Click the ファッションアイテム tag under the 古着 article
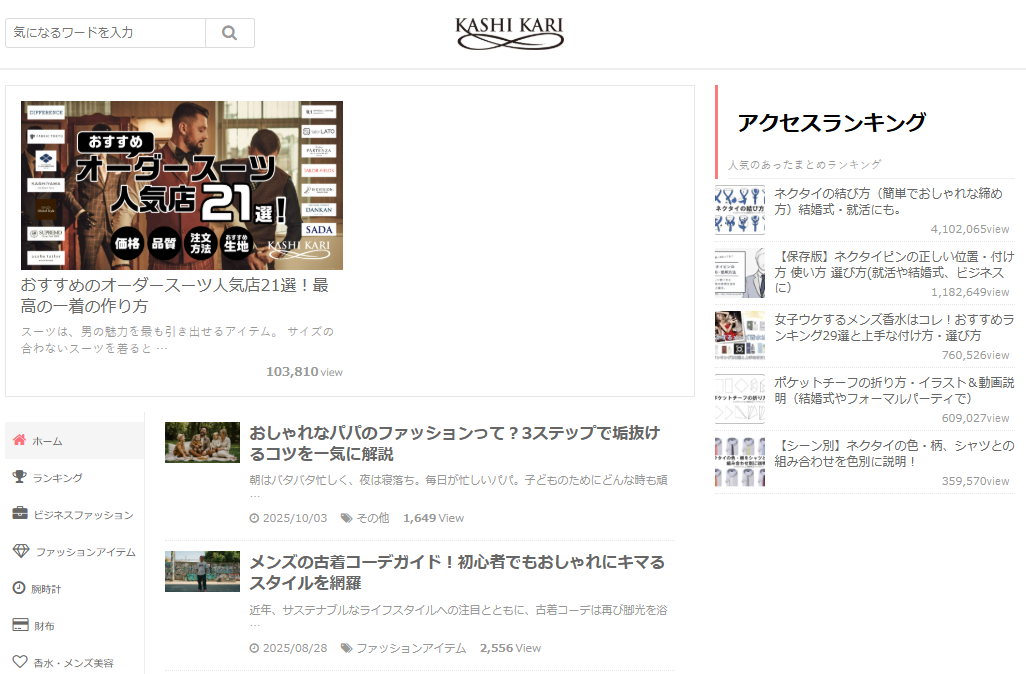Viewport: 1026px width, 674px height. click(410, 648)
